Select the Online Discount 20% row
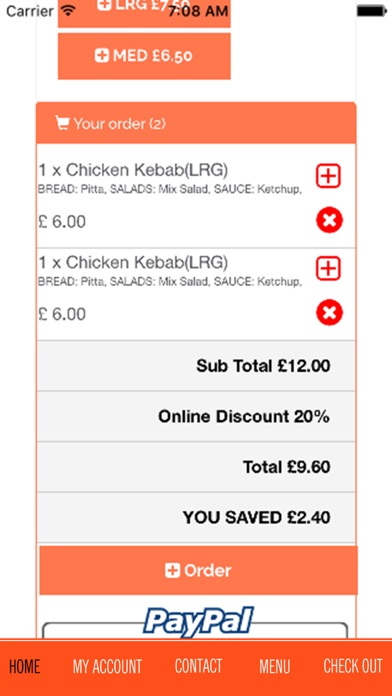392x696 pixels. pos(196,416)
